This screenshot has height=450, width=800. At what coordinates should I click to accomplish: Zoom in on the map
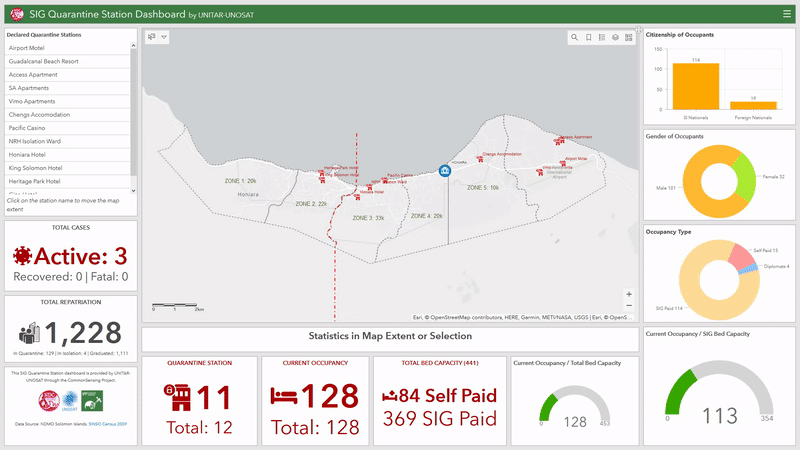(x=628, y=295)
